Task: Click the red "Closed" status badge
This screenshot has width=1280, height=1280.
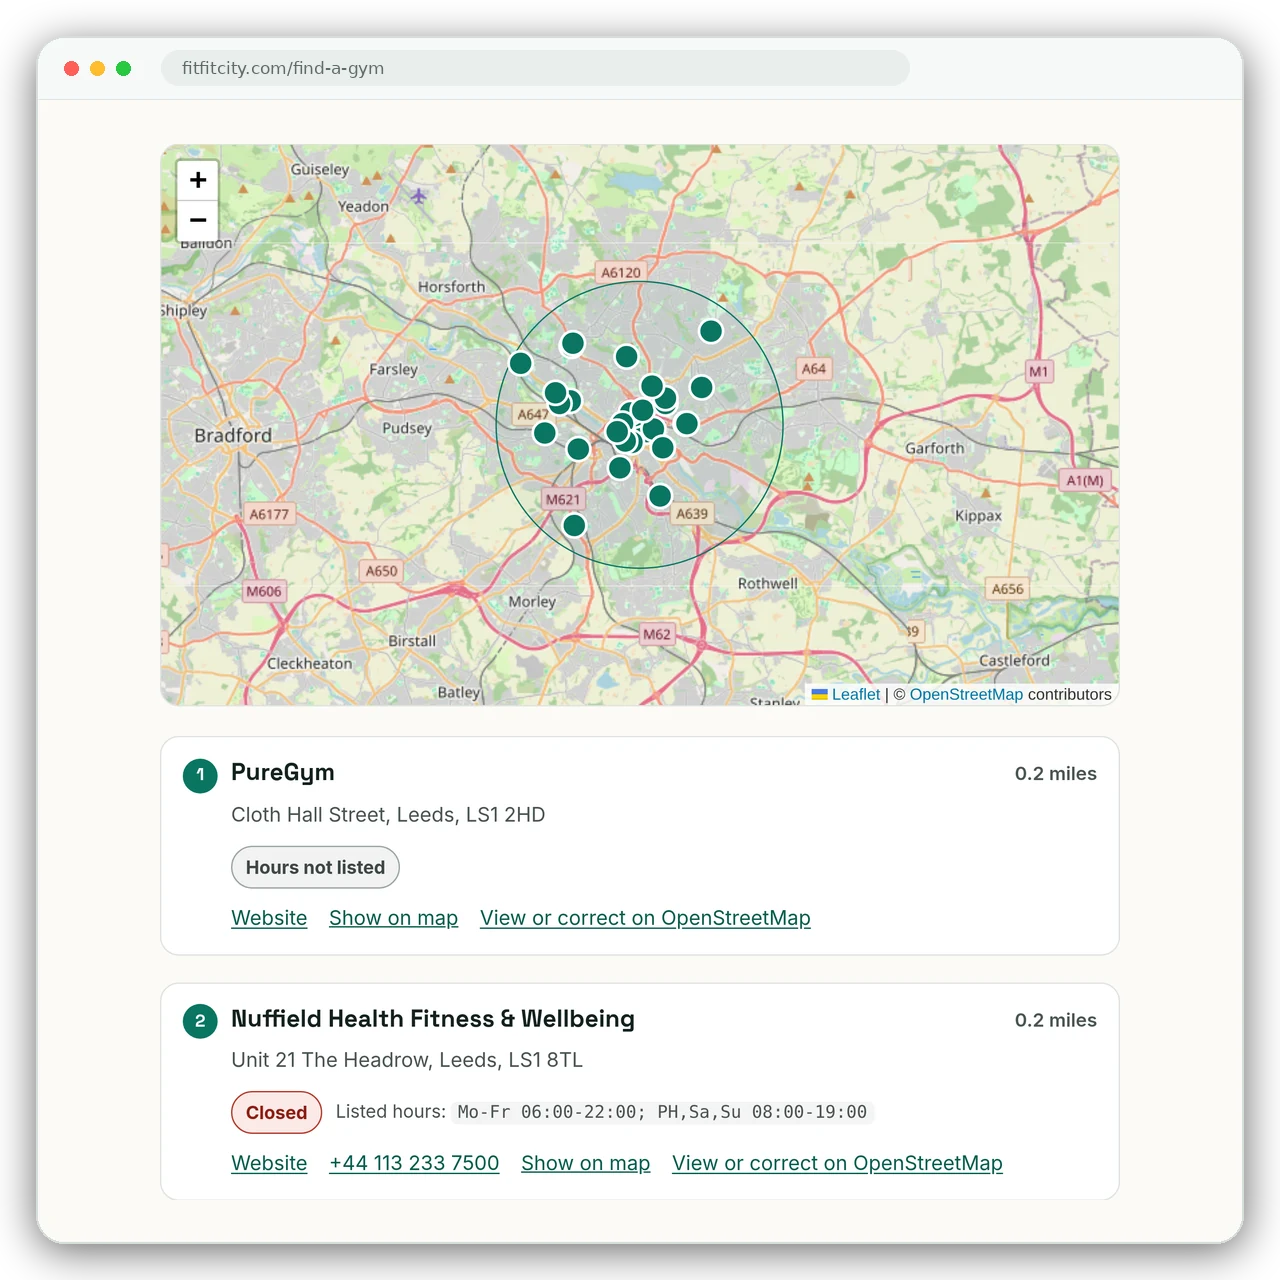Action: pyautogui.click(x=276, y=1112)
